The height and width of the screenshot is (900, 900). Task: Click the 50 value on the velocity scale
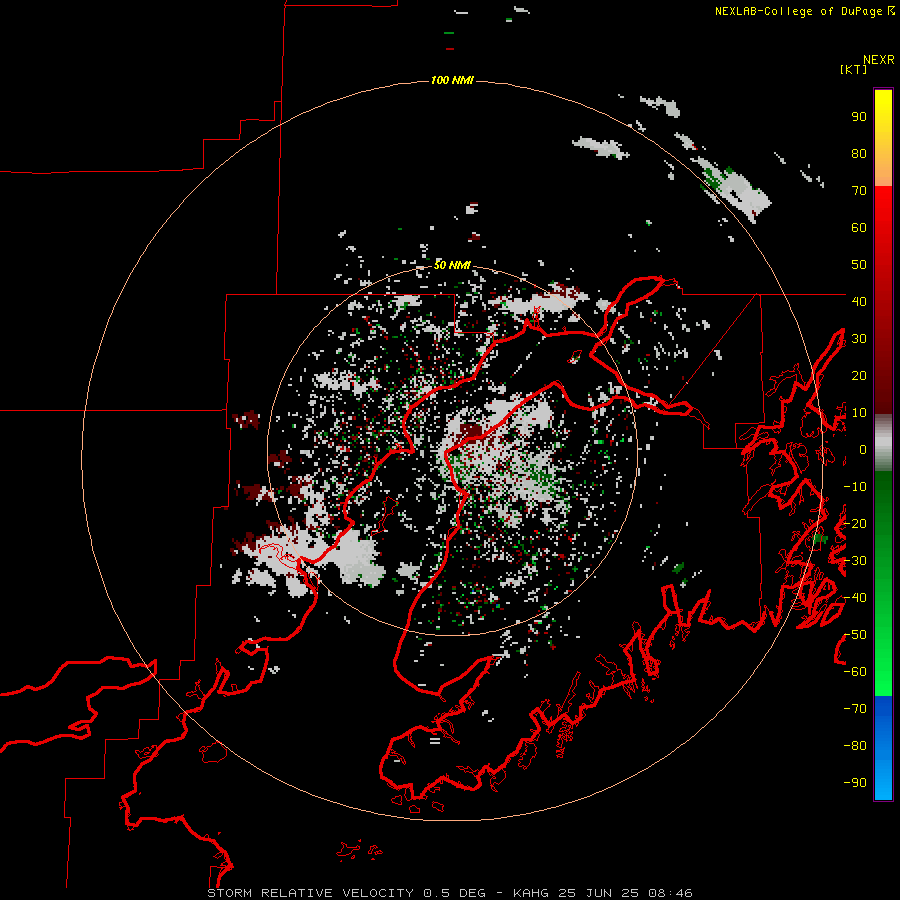click(x=859, y=265)
